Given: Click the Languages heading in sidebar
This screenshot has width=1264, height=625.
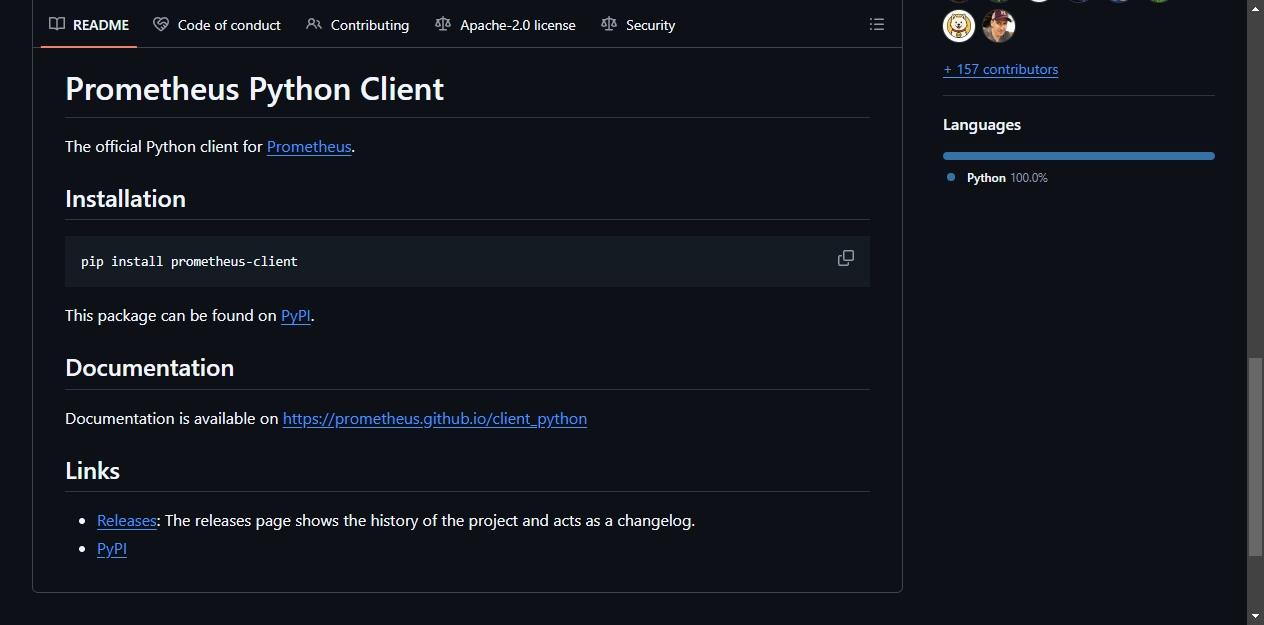Looking at the screenshot, I should 981,125.
